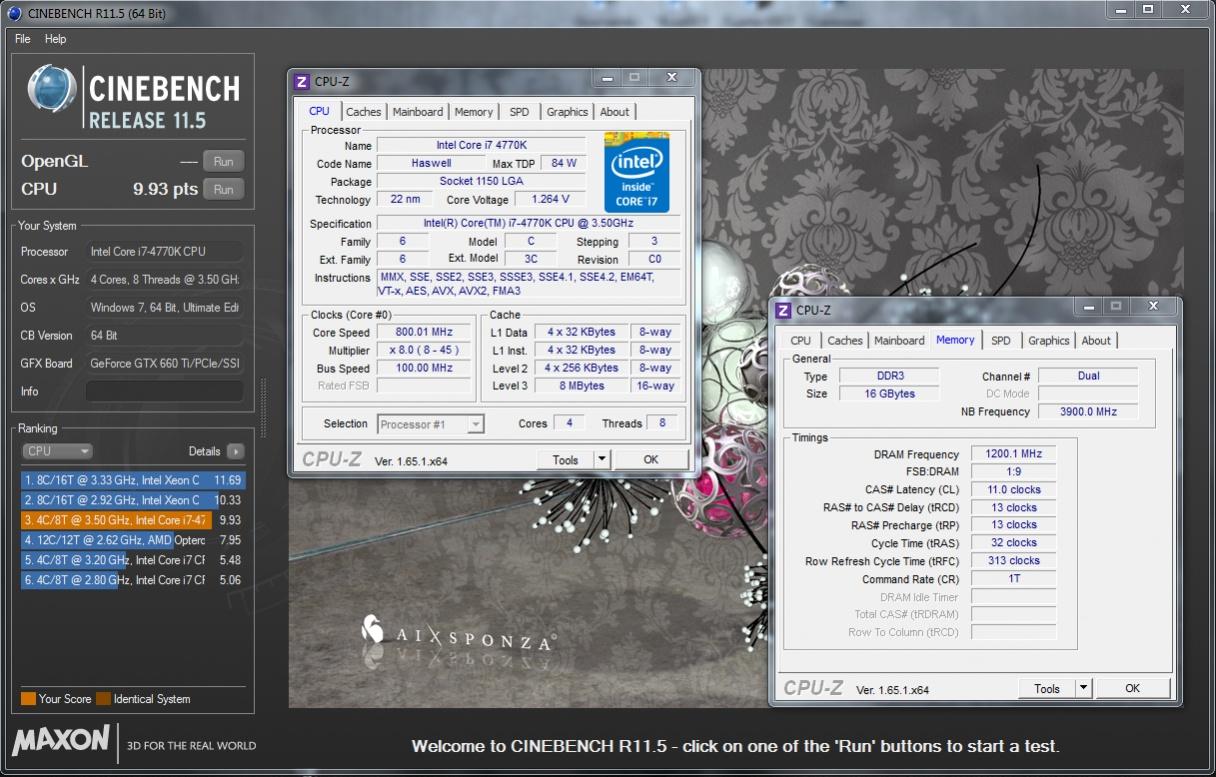Screen dimensions: 1216x777
Task: Click the Z icon in CPU-Z processor window title
Action: tap(303, 82)
